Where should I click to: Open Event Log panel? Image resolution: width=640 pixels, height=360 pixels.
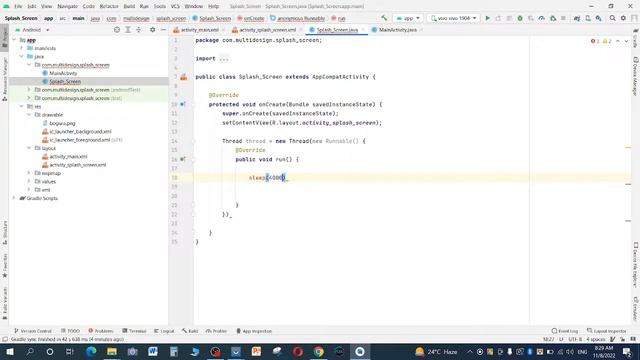click(x=565, y=331)
